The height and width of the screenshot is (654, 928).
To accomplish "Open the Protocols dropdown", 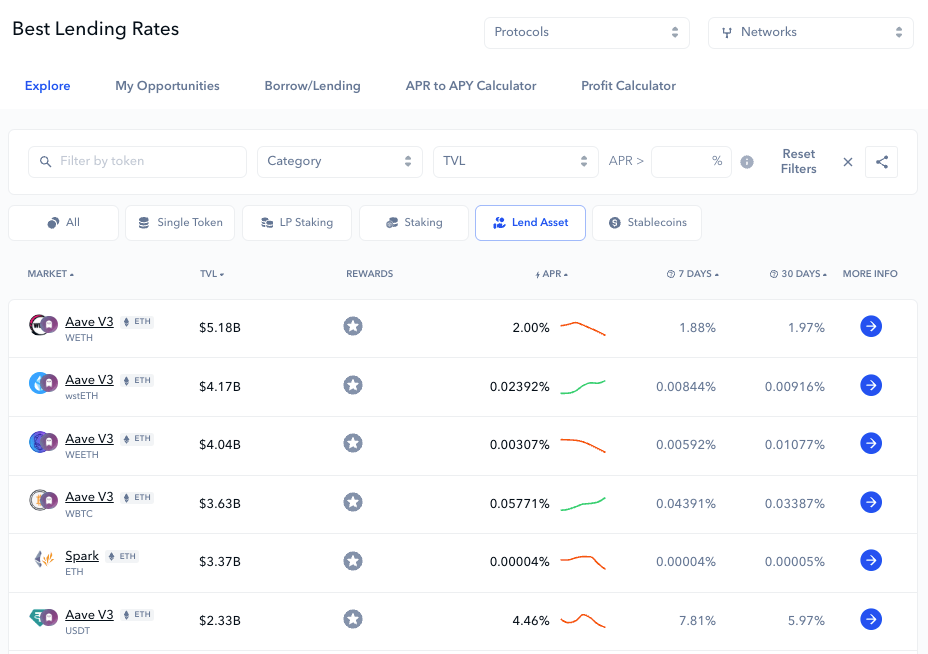I will [587, 33].
